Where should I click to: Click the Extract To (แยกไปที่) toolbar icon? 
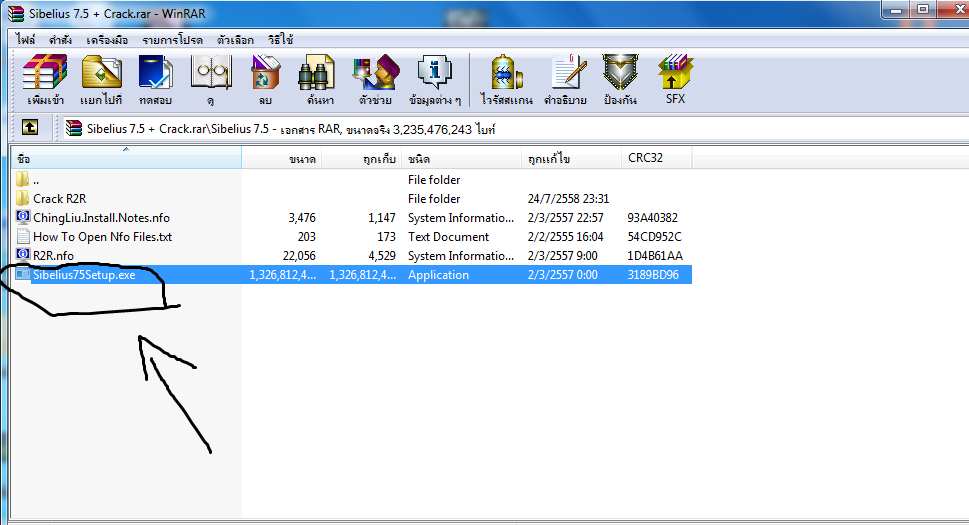click(102, 72)
